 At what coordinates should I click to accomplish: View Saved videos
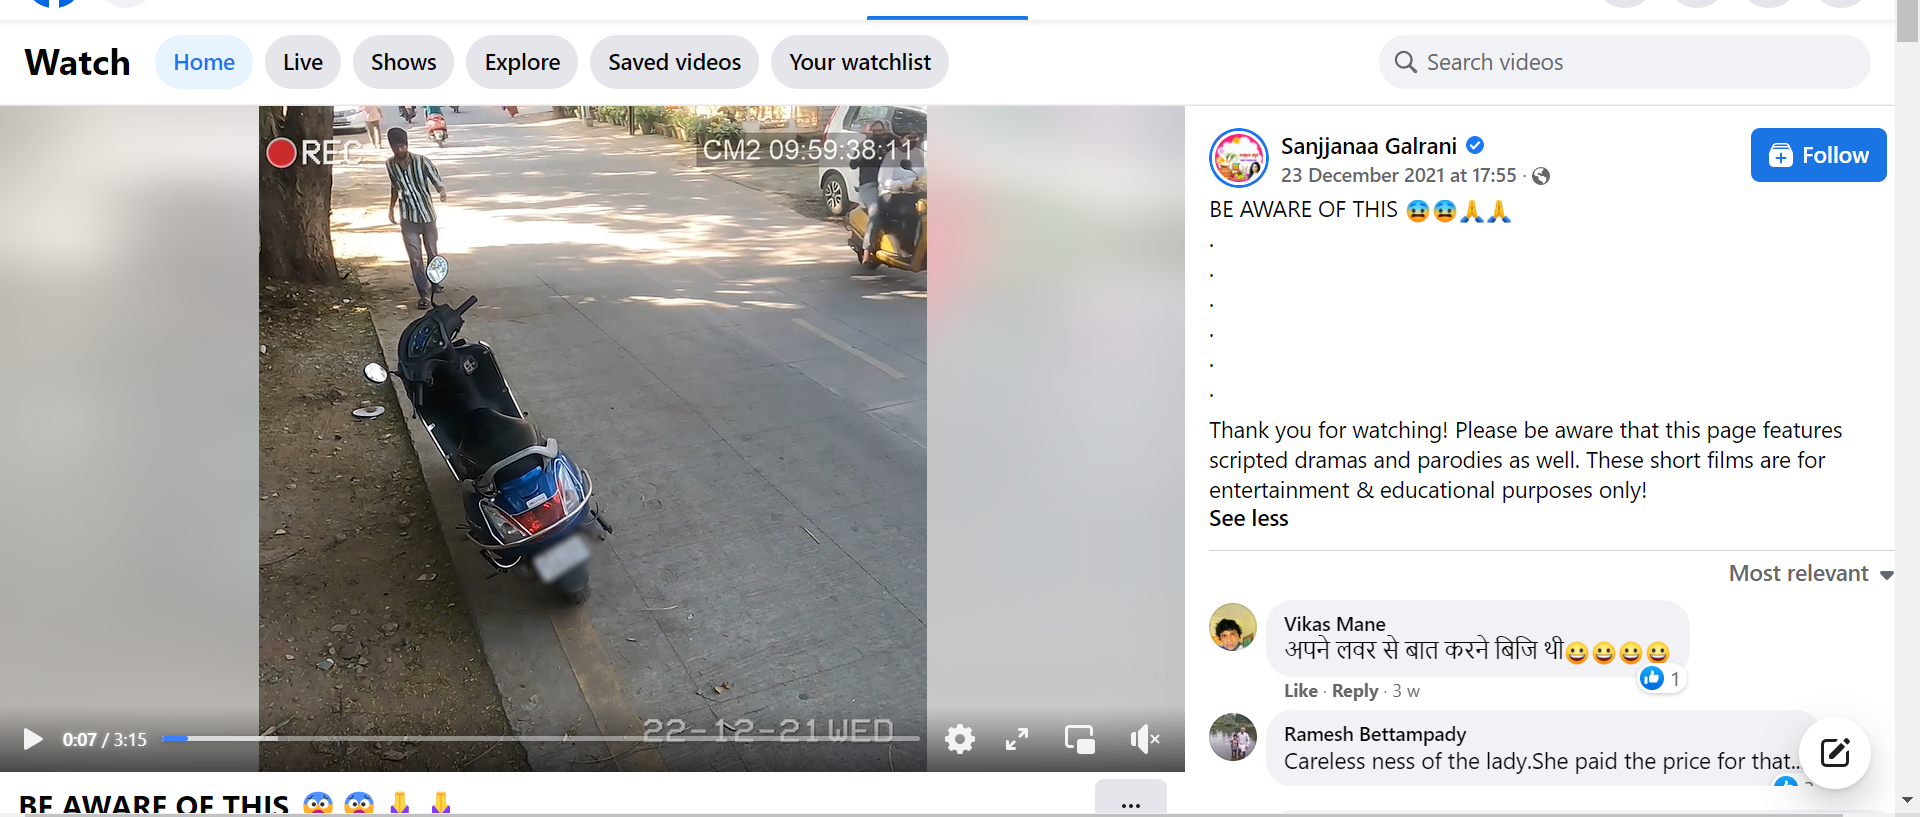point(675,62)
